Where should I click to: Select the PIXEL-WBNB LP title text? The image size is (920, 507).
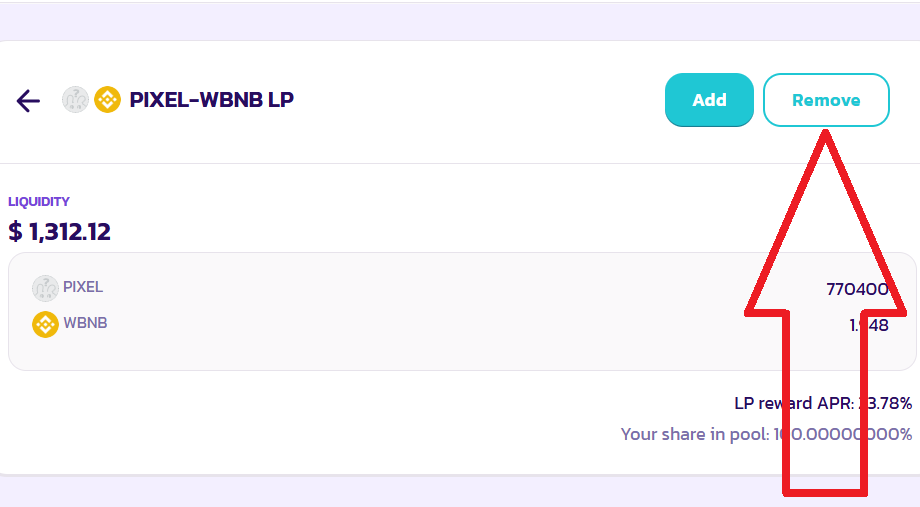(x=211, y=100)
